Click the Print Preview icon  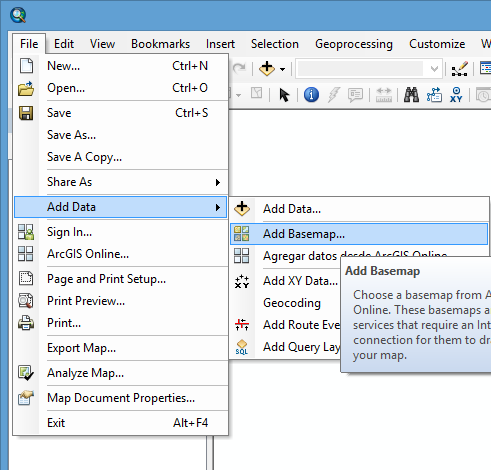point(26,301)
